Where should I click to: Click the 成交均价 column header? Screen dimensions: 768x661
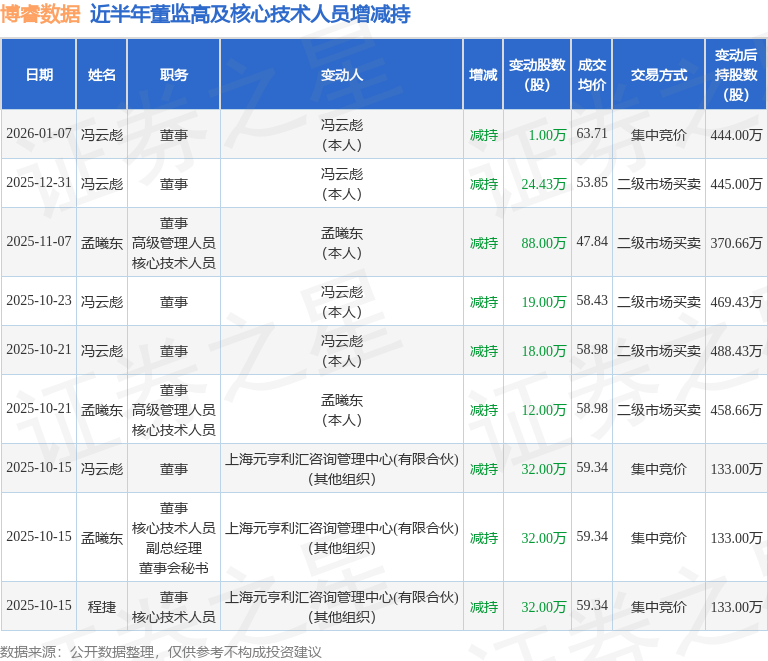(x=592, y=75)
